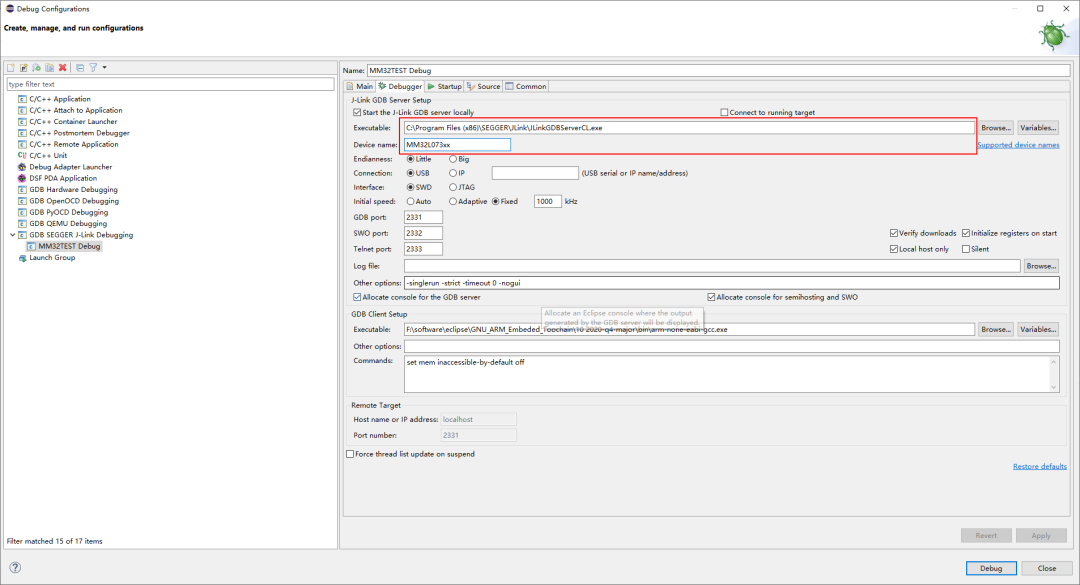1080x585 pixels.
Task: Click icon of GDB QEMU Debugging
Action: pyautogui.click(x=22, y=224)
